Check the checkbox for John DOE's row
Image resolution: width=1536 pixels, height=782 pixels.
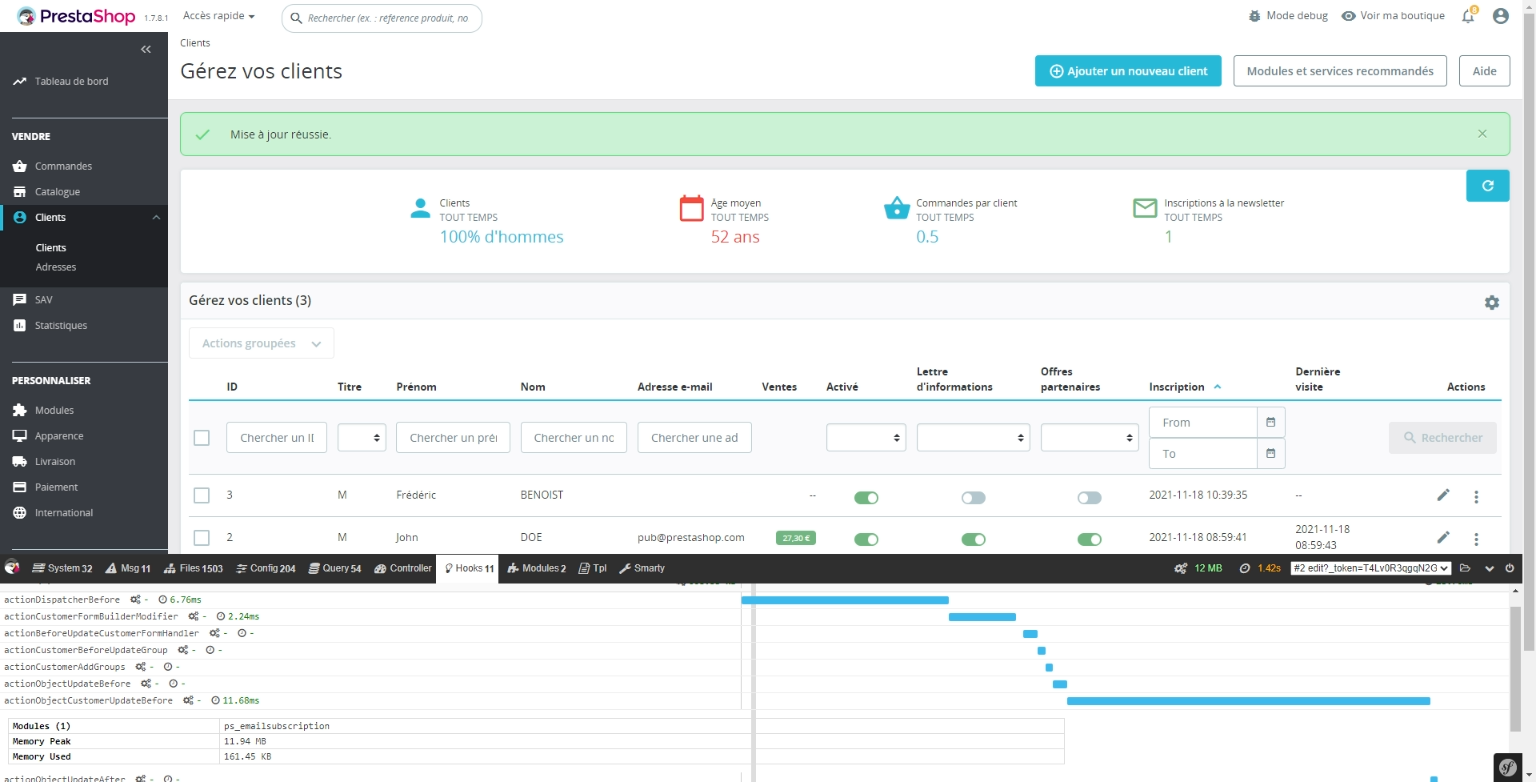(202, 537)
